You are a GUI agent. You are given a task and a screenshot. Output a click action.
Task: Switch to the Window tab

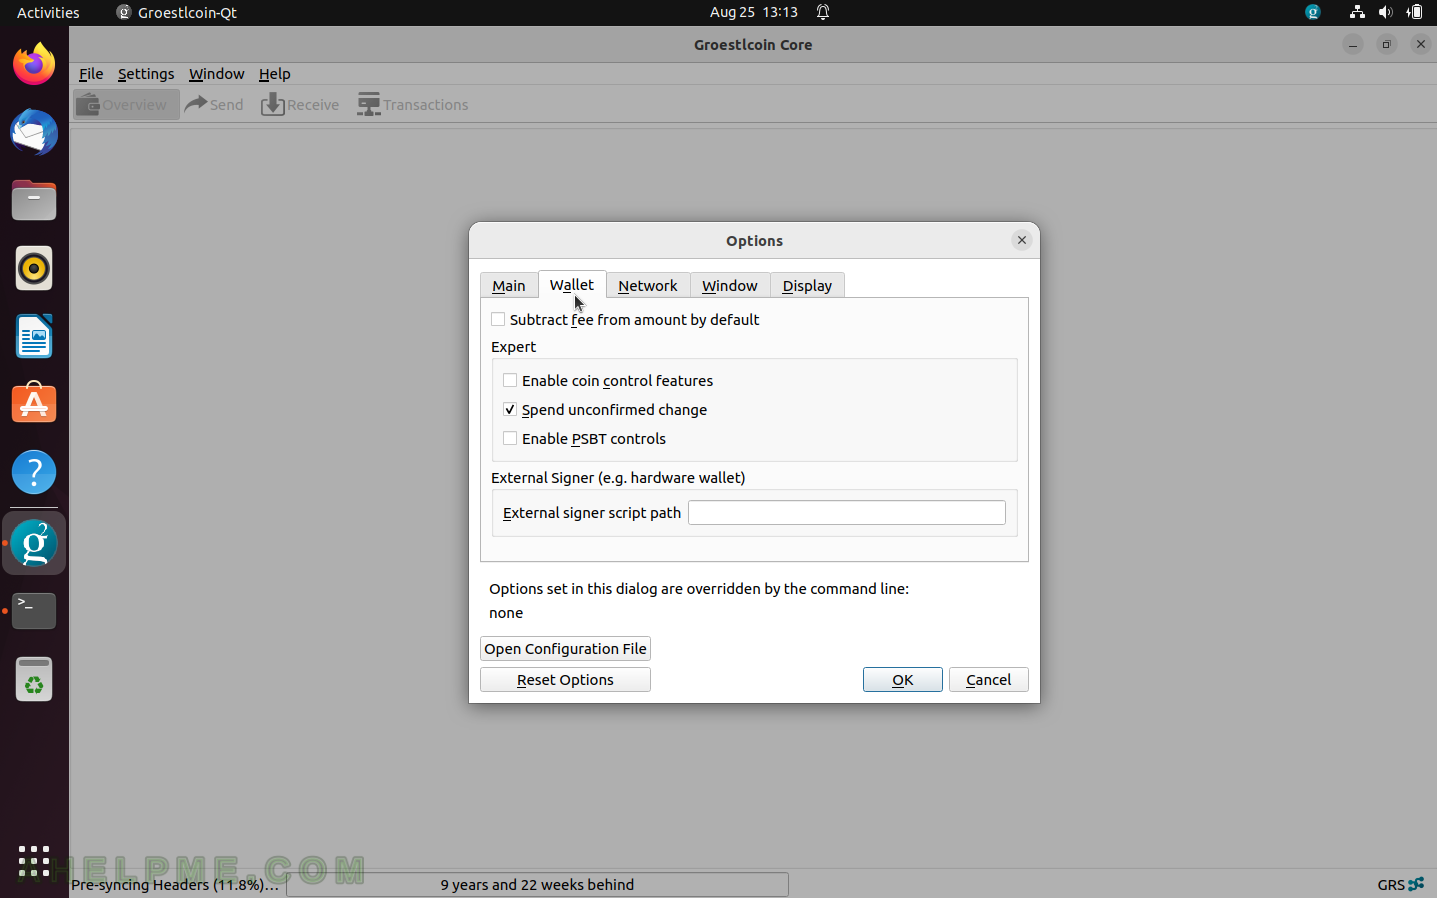pos(730,286)
